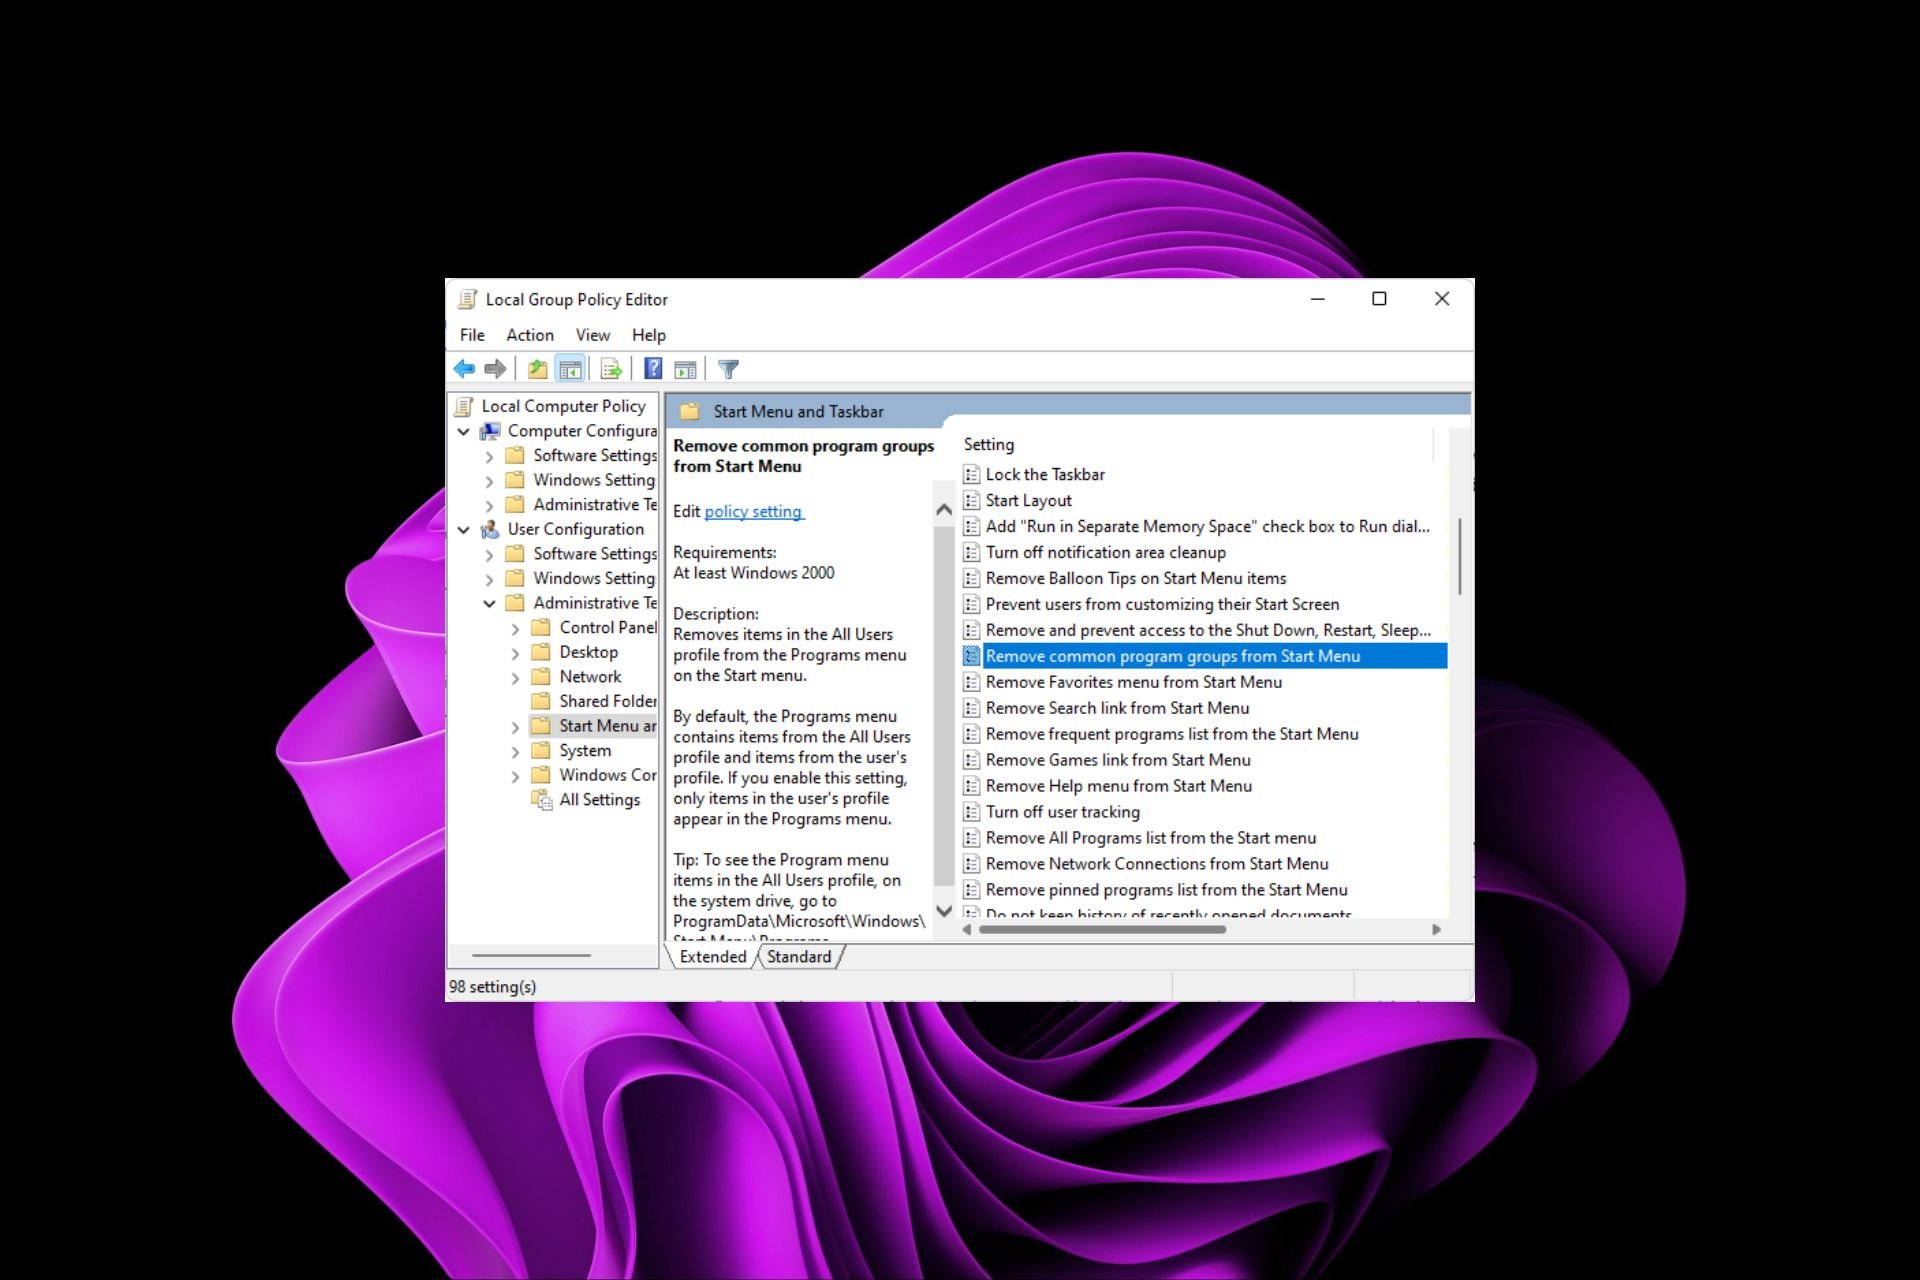The height and width of the screenshot is (1280, 1920).
Task: Open the blue Help question mark icon
Action: [653, 369]
